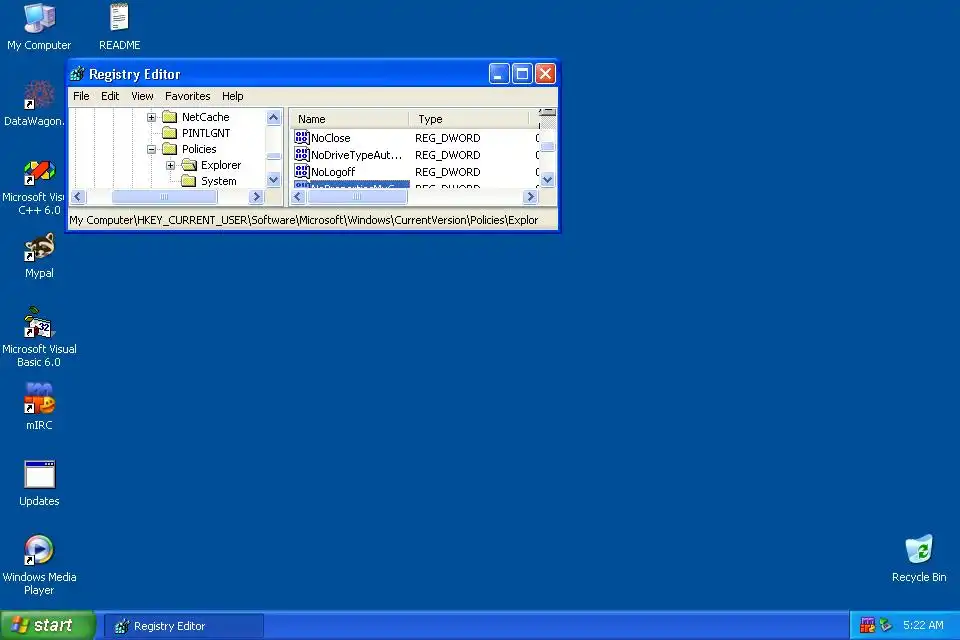Viewport: 960px width, 640px height.
Task: Click the values pane scroll down arrow
Action: (548, 179)
